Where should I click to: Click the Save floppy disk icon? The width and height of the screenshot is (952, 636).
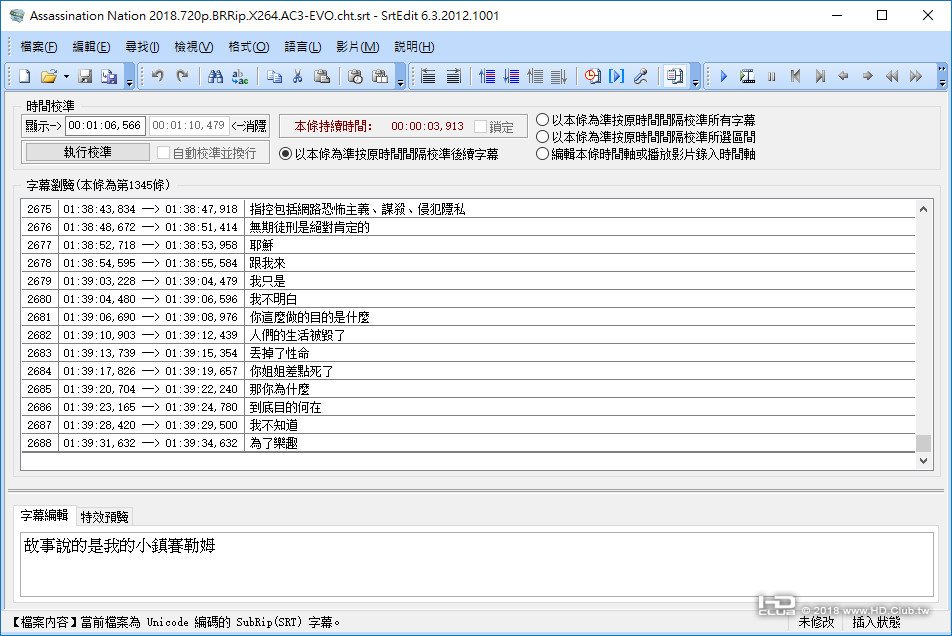coord(85,76)
